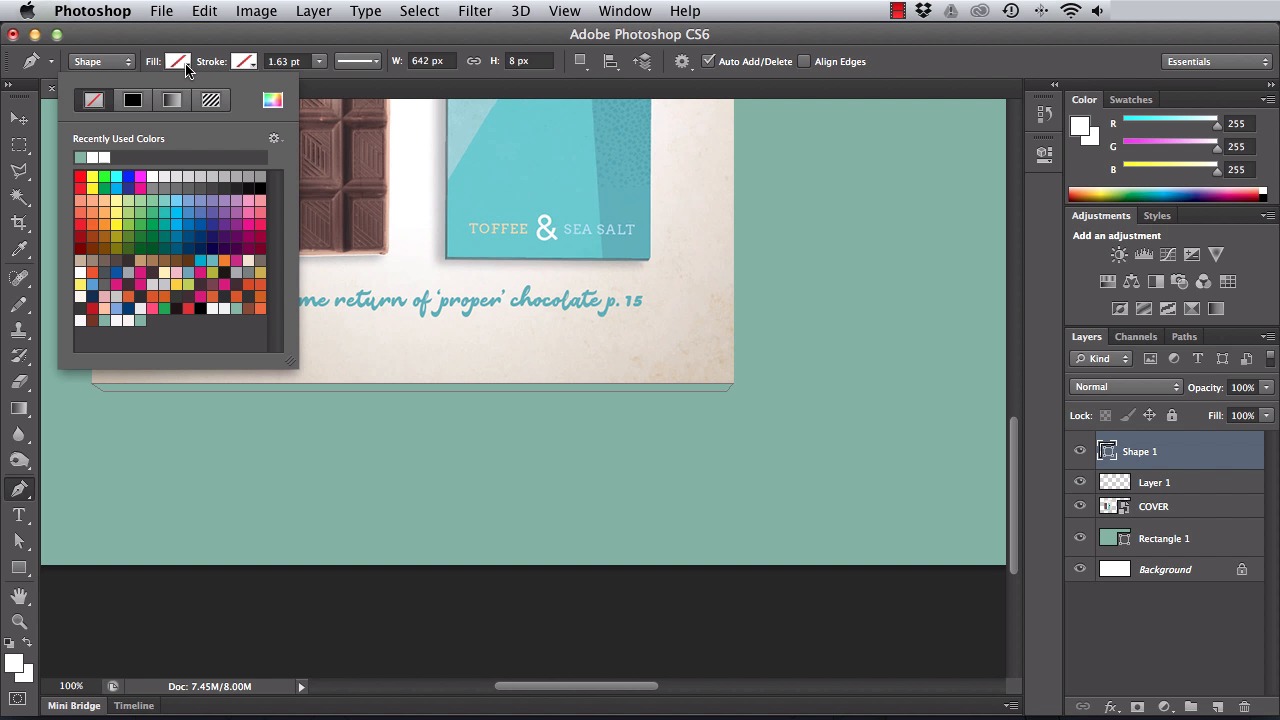Hide the Rectangle 1 layer
The image size is (1280, 720).
point(1080,538)
